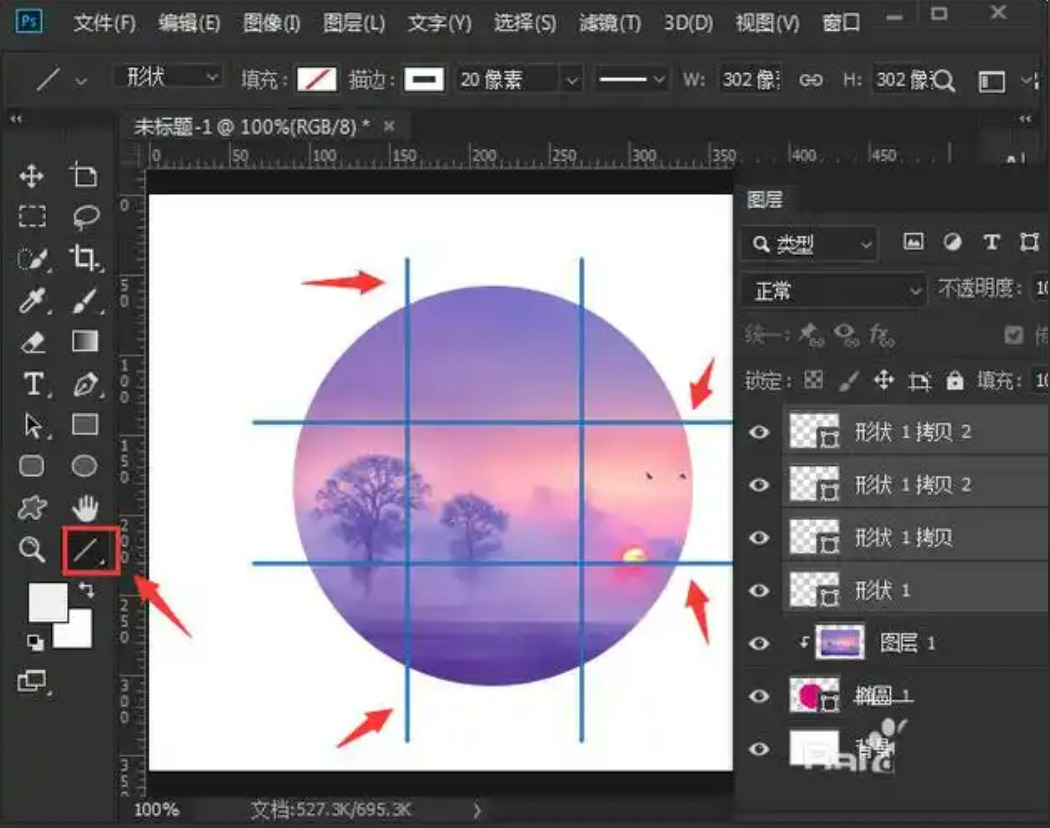Hide the 椭圆 1 layer
The image size is (1050, 828).
click(x=759, y=696)
